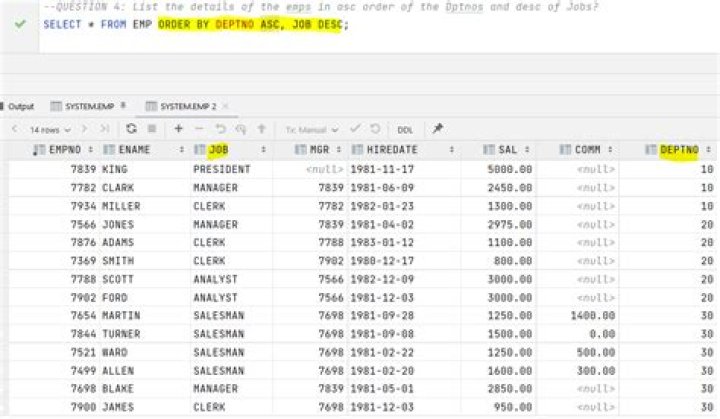Click the stop square icon in the toolbar
Viewport: 720px width, 419px height.
(152, 129)
